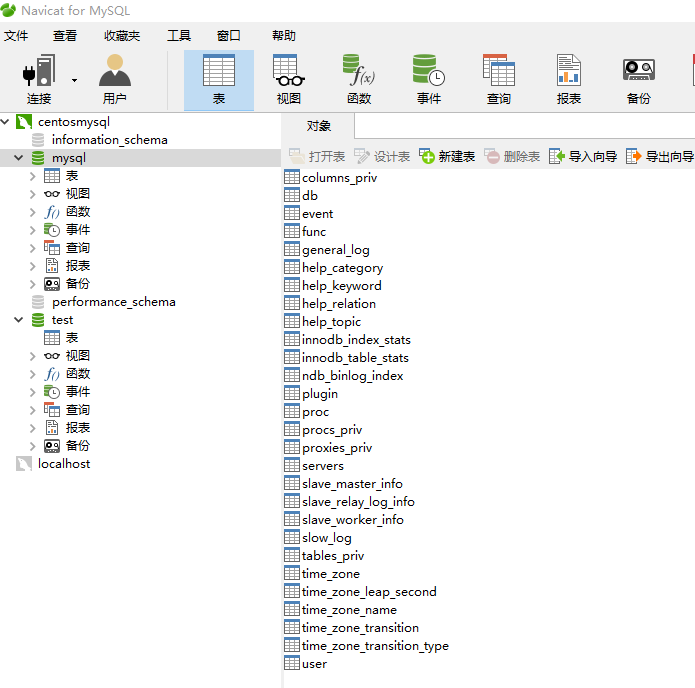Open 查询 queries from toolbar
The image size is (695, 688).
pos(499,80)
